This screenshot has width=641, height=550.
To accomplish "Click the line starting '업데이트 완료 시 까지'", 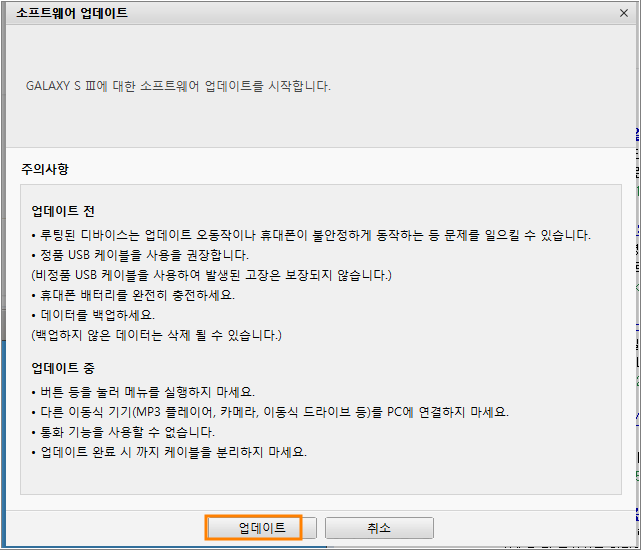I will coord(169,452).
